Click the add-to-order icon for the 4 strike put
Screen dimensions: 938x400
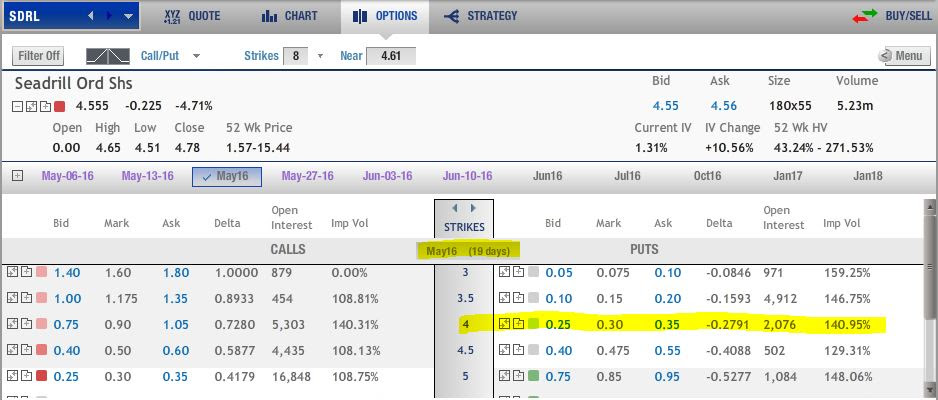pyautogui.click(x=518, y=324)
